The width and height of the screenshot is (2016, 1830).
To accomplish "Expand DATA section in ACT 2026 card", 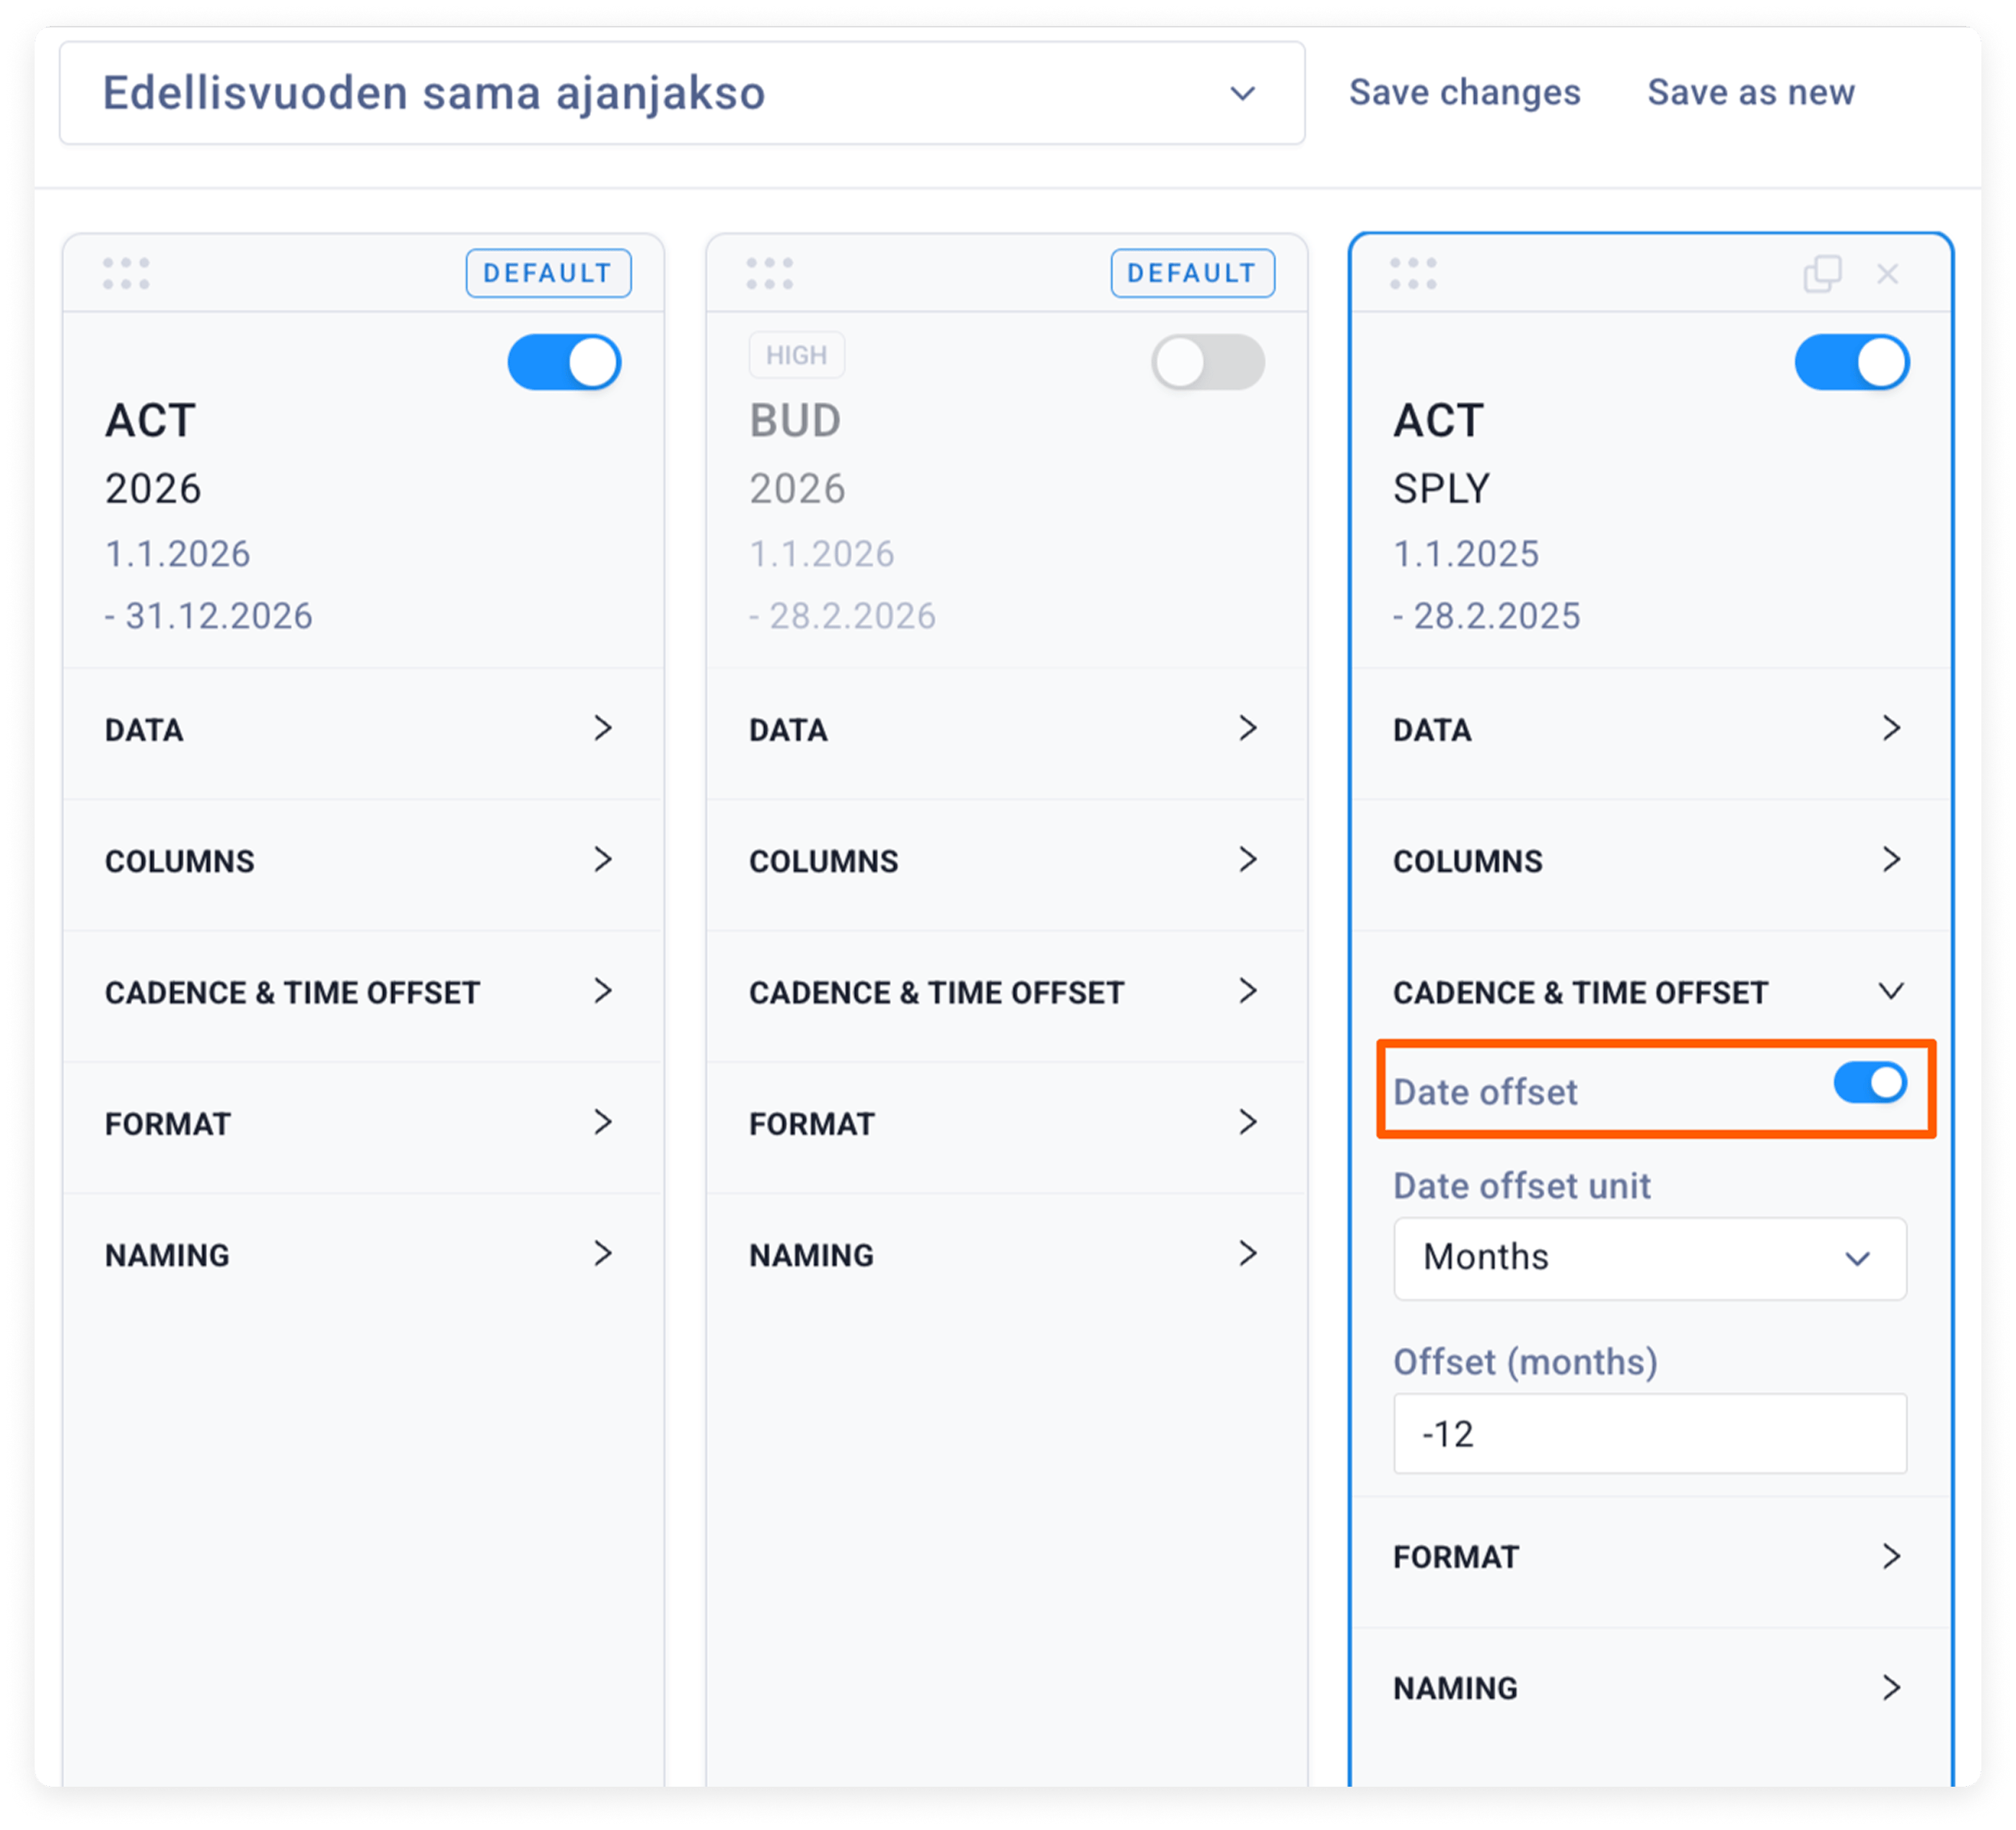I will [x=363, y=730].
